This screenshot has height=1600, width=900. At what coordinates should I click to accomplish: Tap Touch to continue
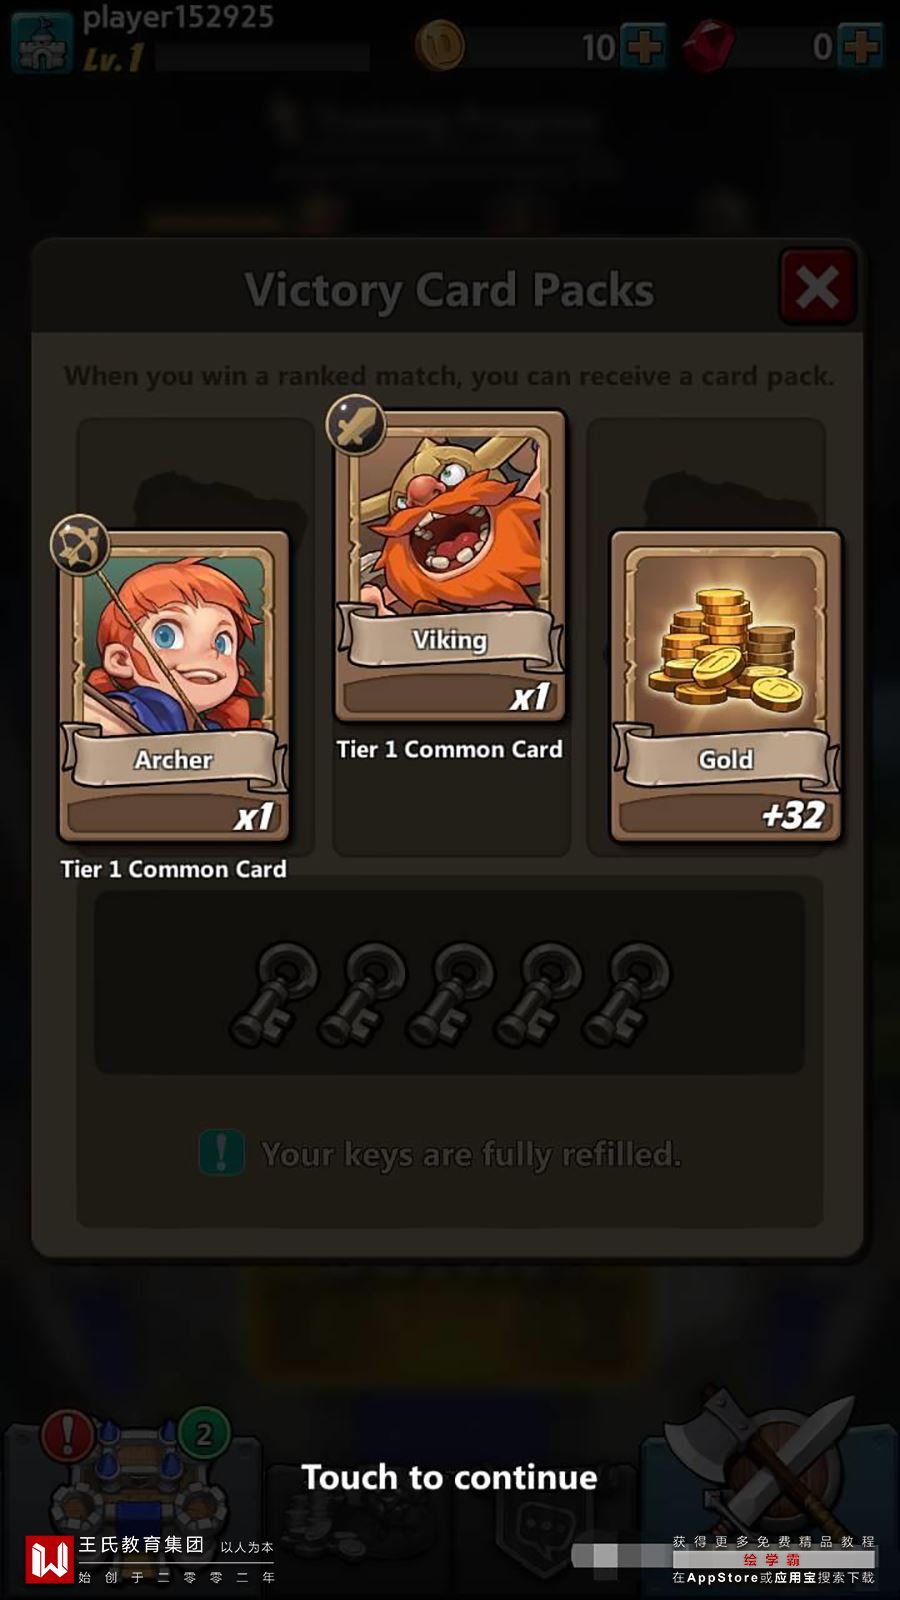(450, 1477)
